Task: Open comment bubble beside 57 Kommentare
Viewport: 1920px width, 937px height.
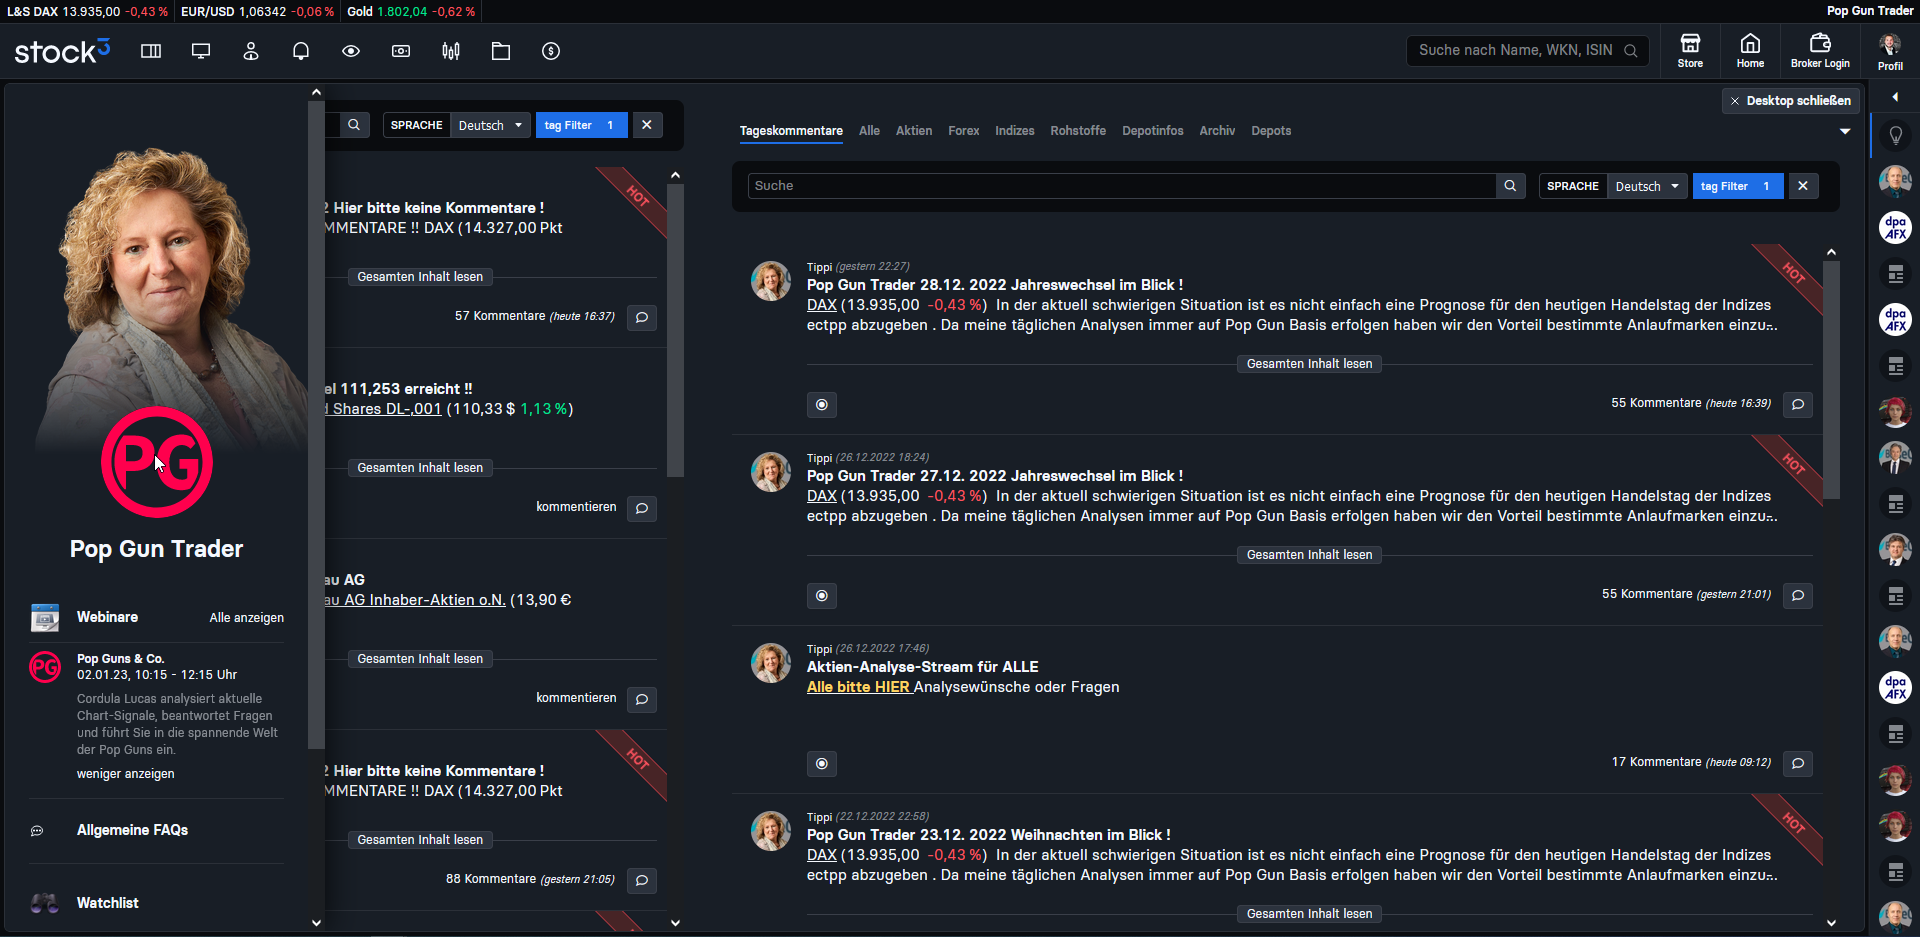Action: tap(642, 317)
